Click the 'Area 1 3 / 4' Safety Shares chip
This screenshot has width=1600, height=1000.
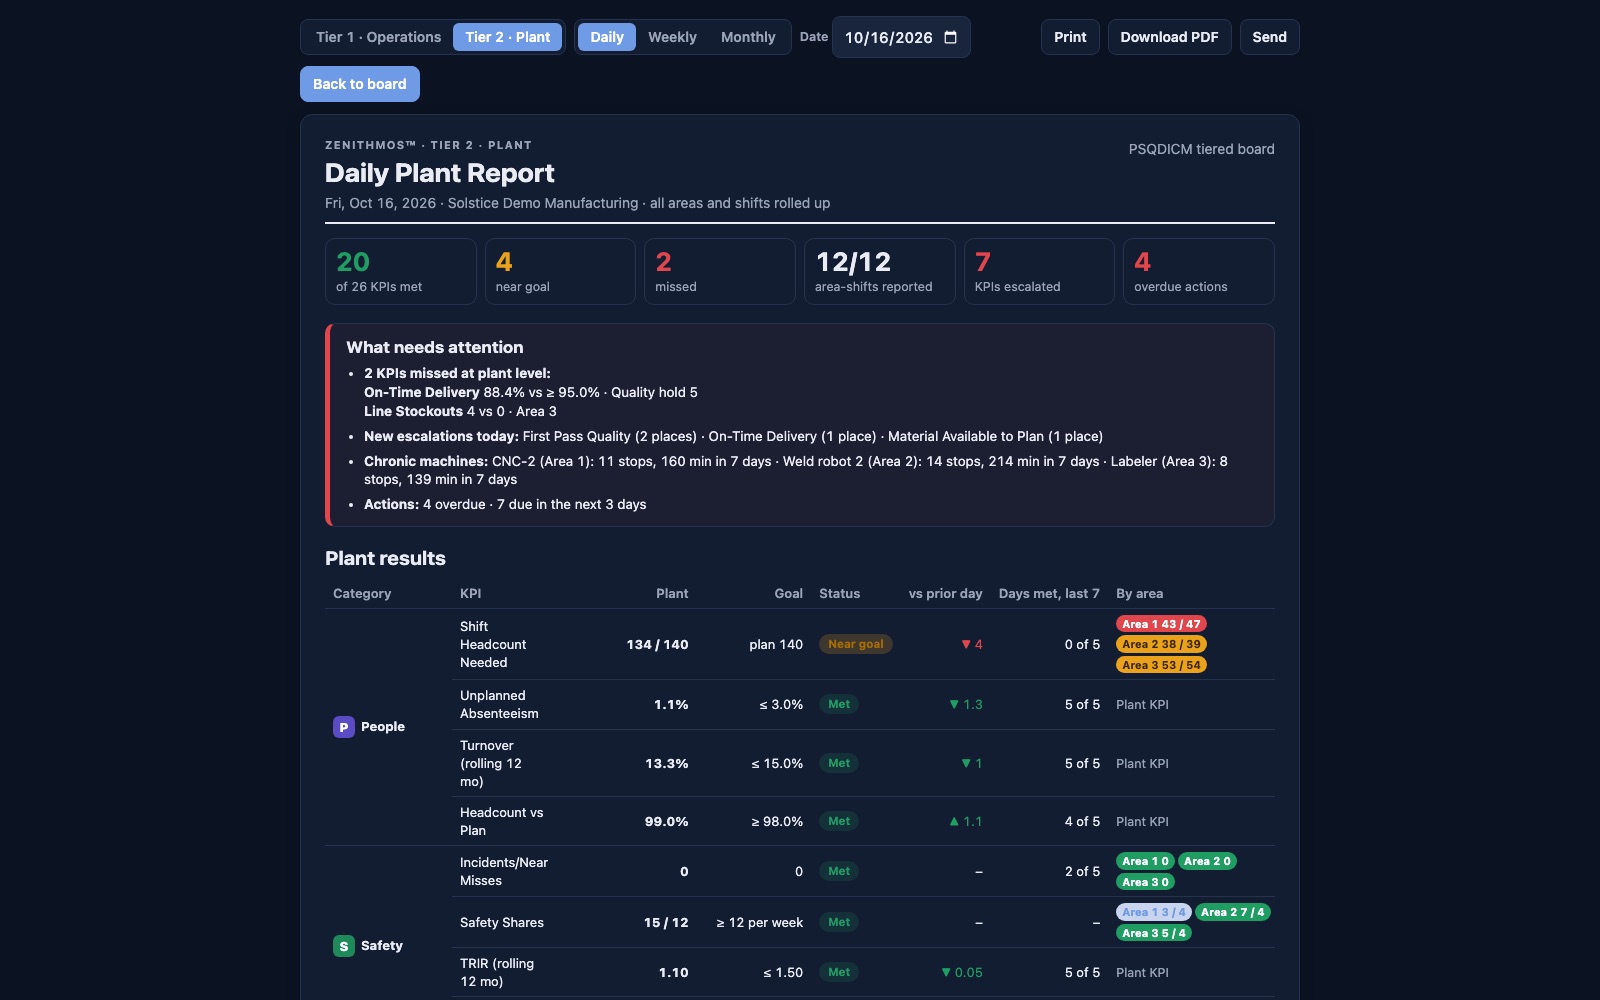1153,912
